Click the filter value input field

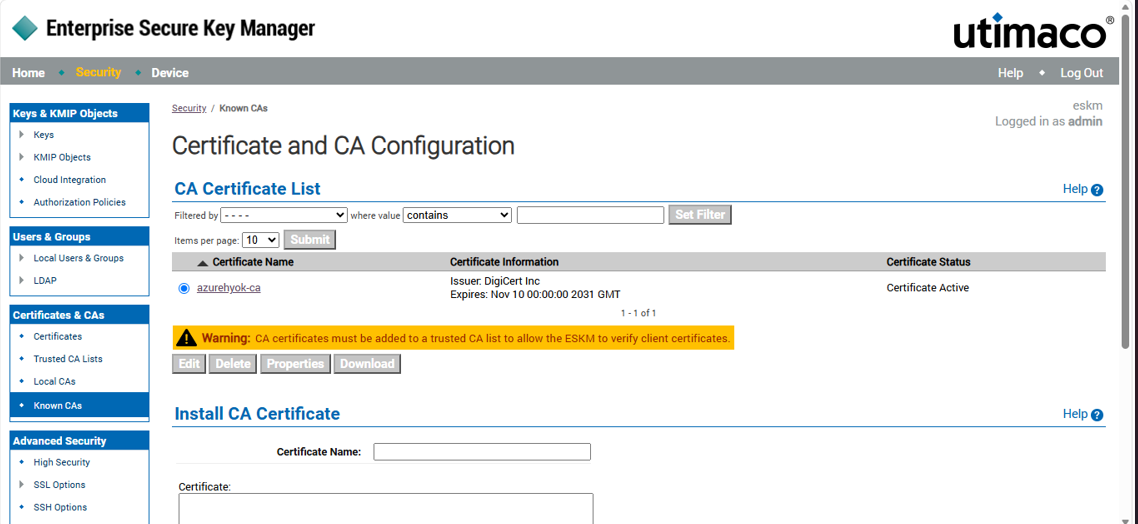pos(590,216)
